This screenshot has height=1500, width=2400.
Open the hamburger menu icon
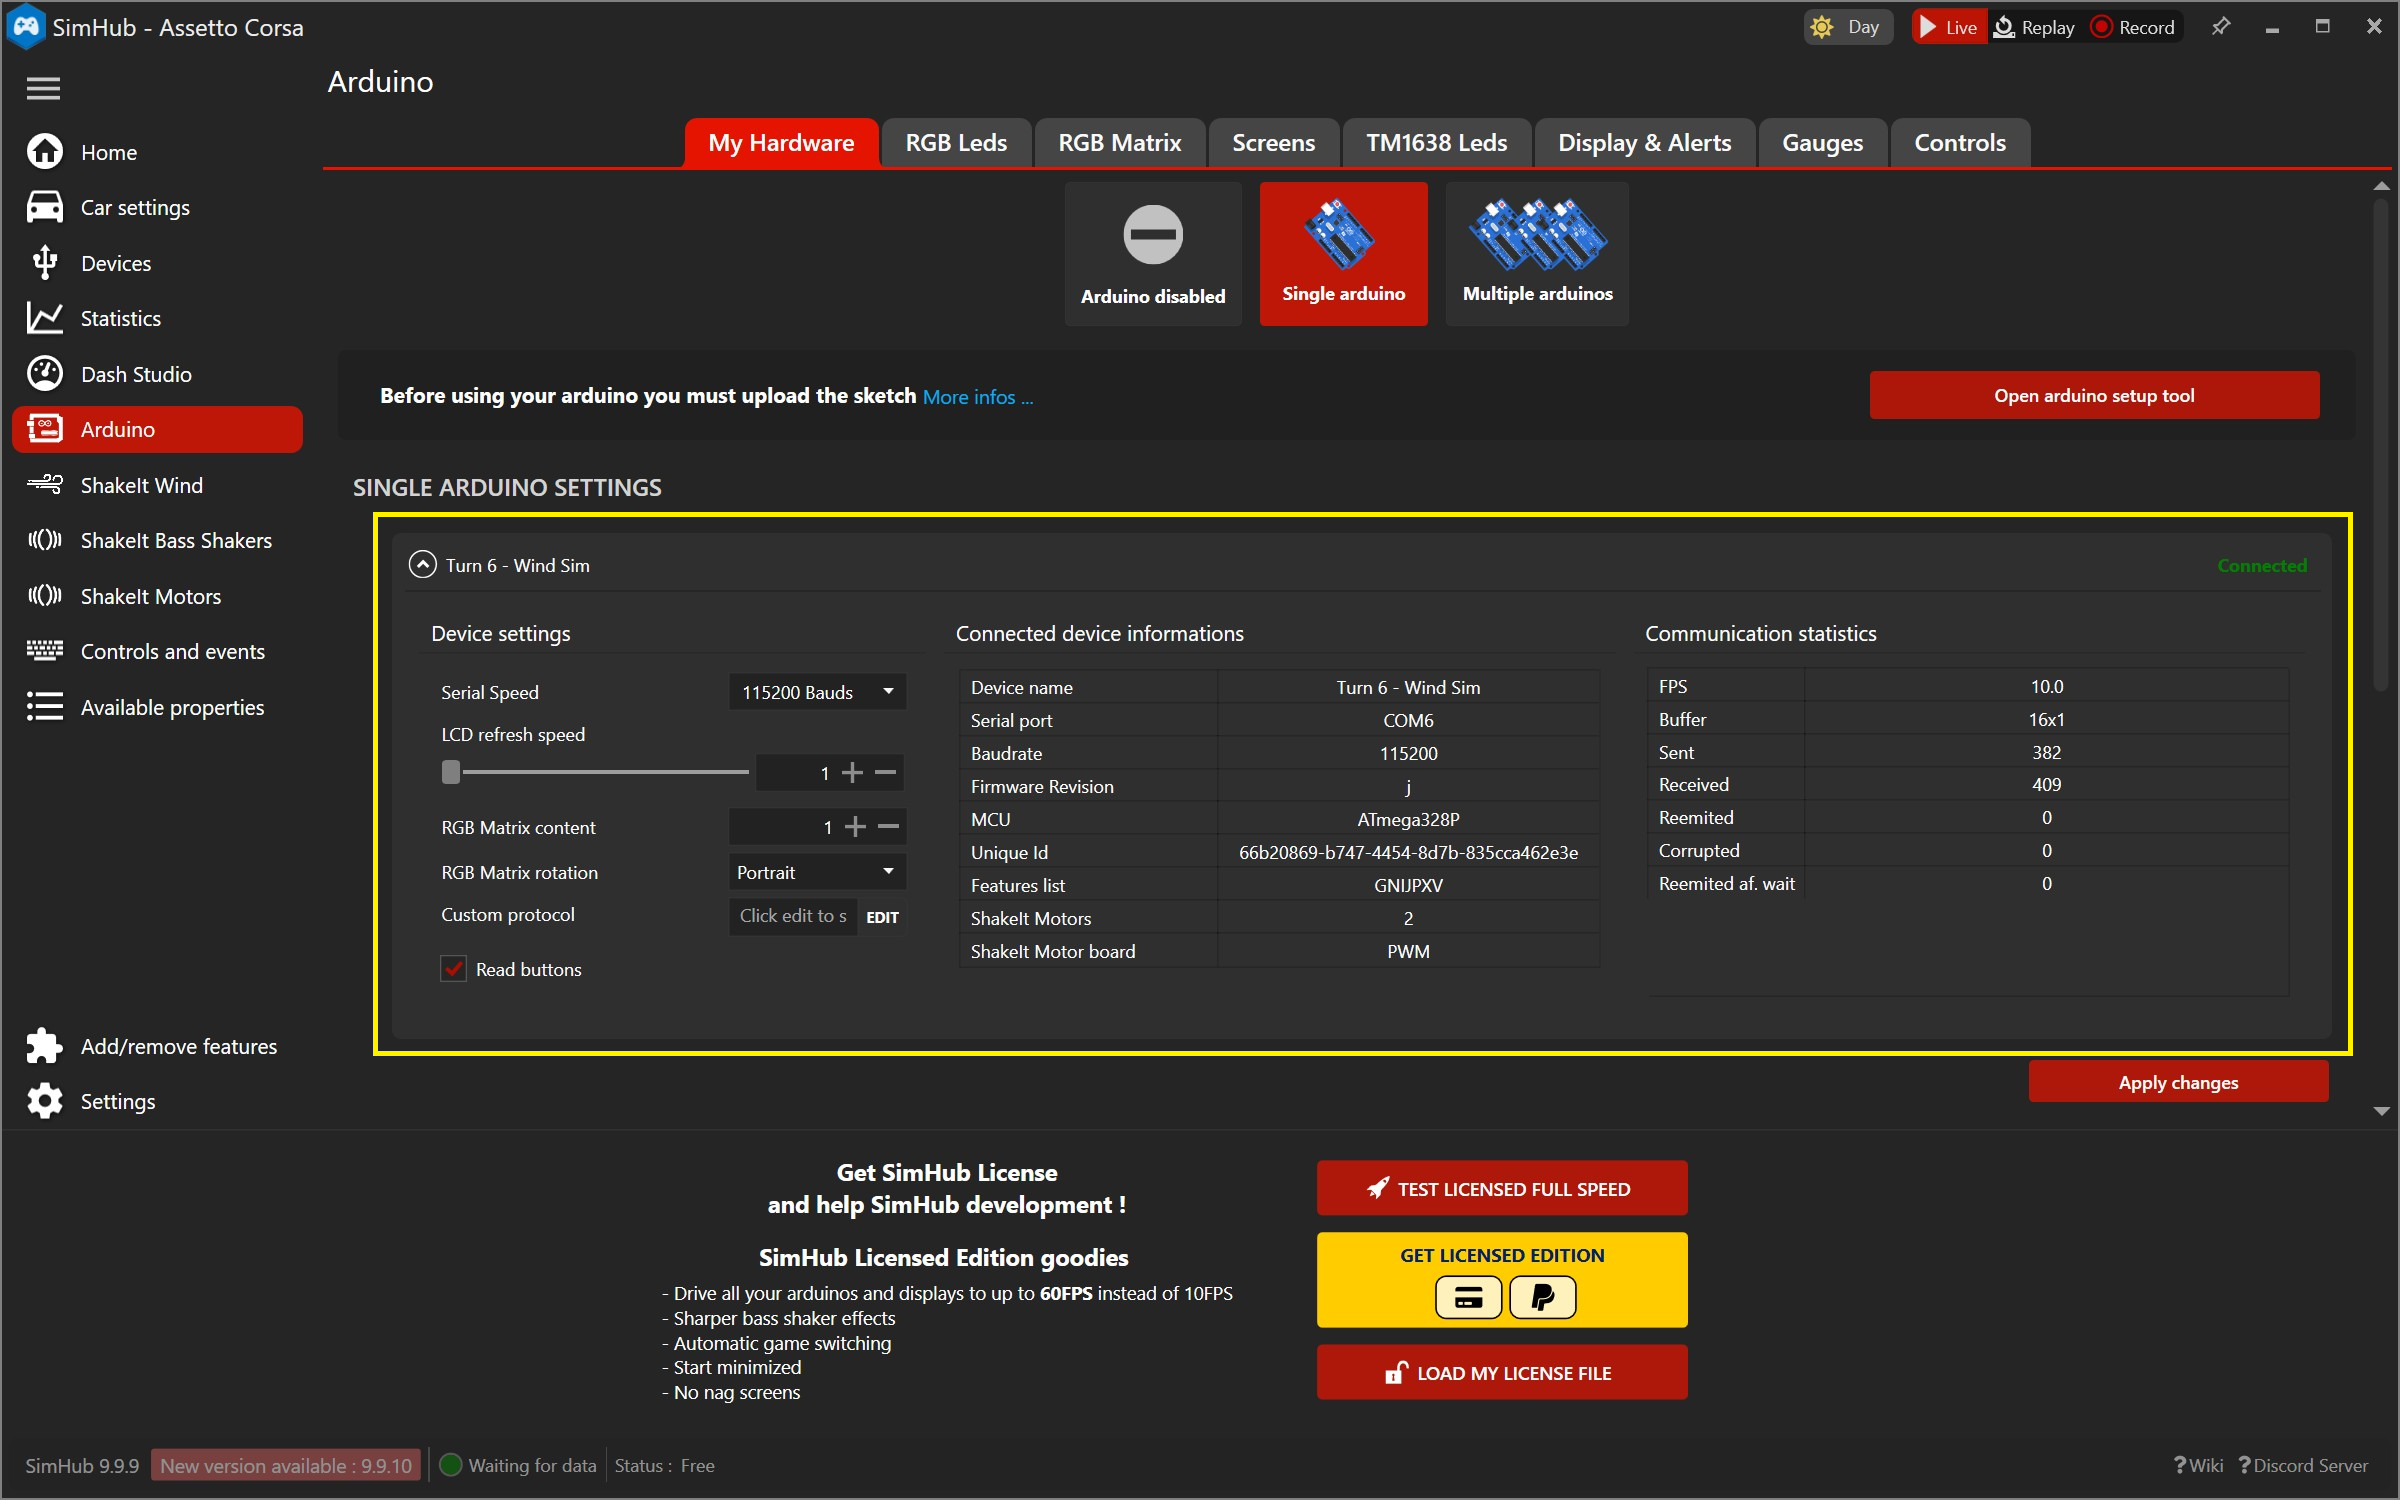click(x=43, y=89)
